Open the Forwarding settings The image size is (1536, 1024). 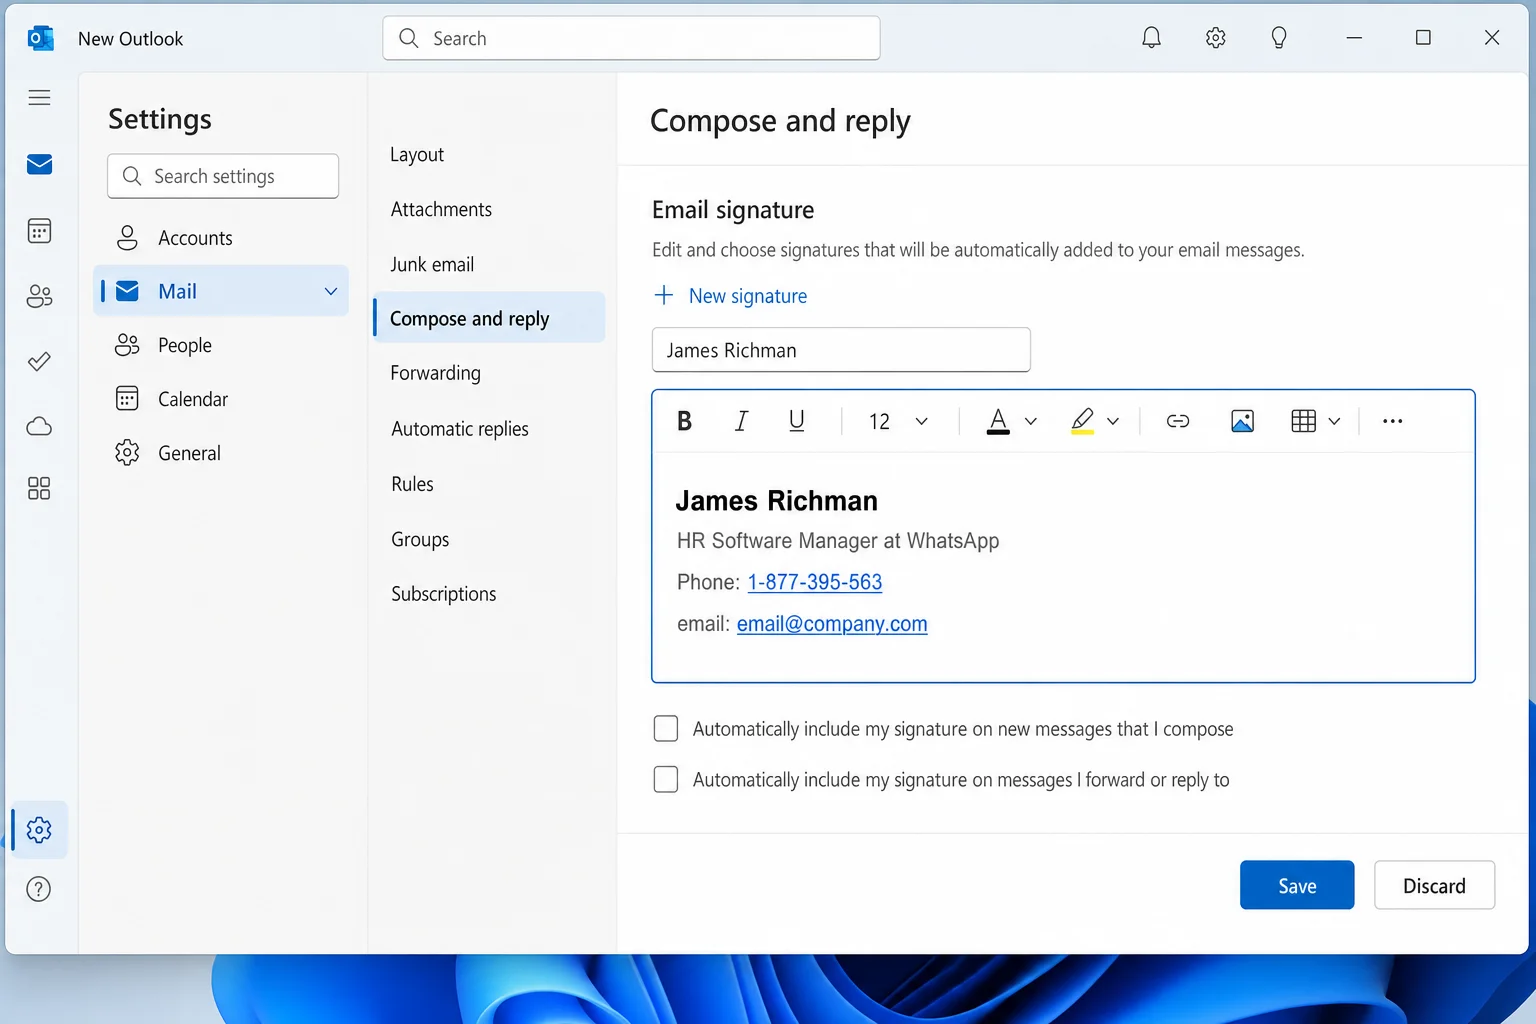point(435,373)
